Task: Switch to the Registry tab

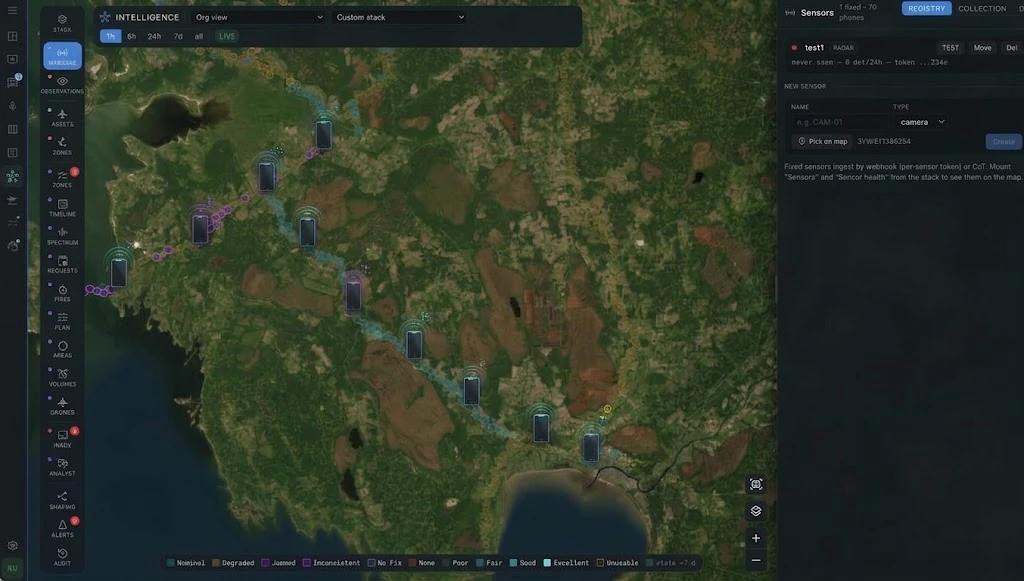Action: coord(926,8)
